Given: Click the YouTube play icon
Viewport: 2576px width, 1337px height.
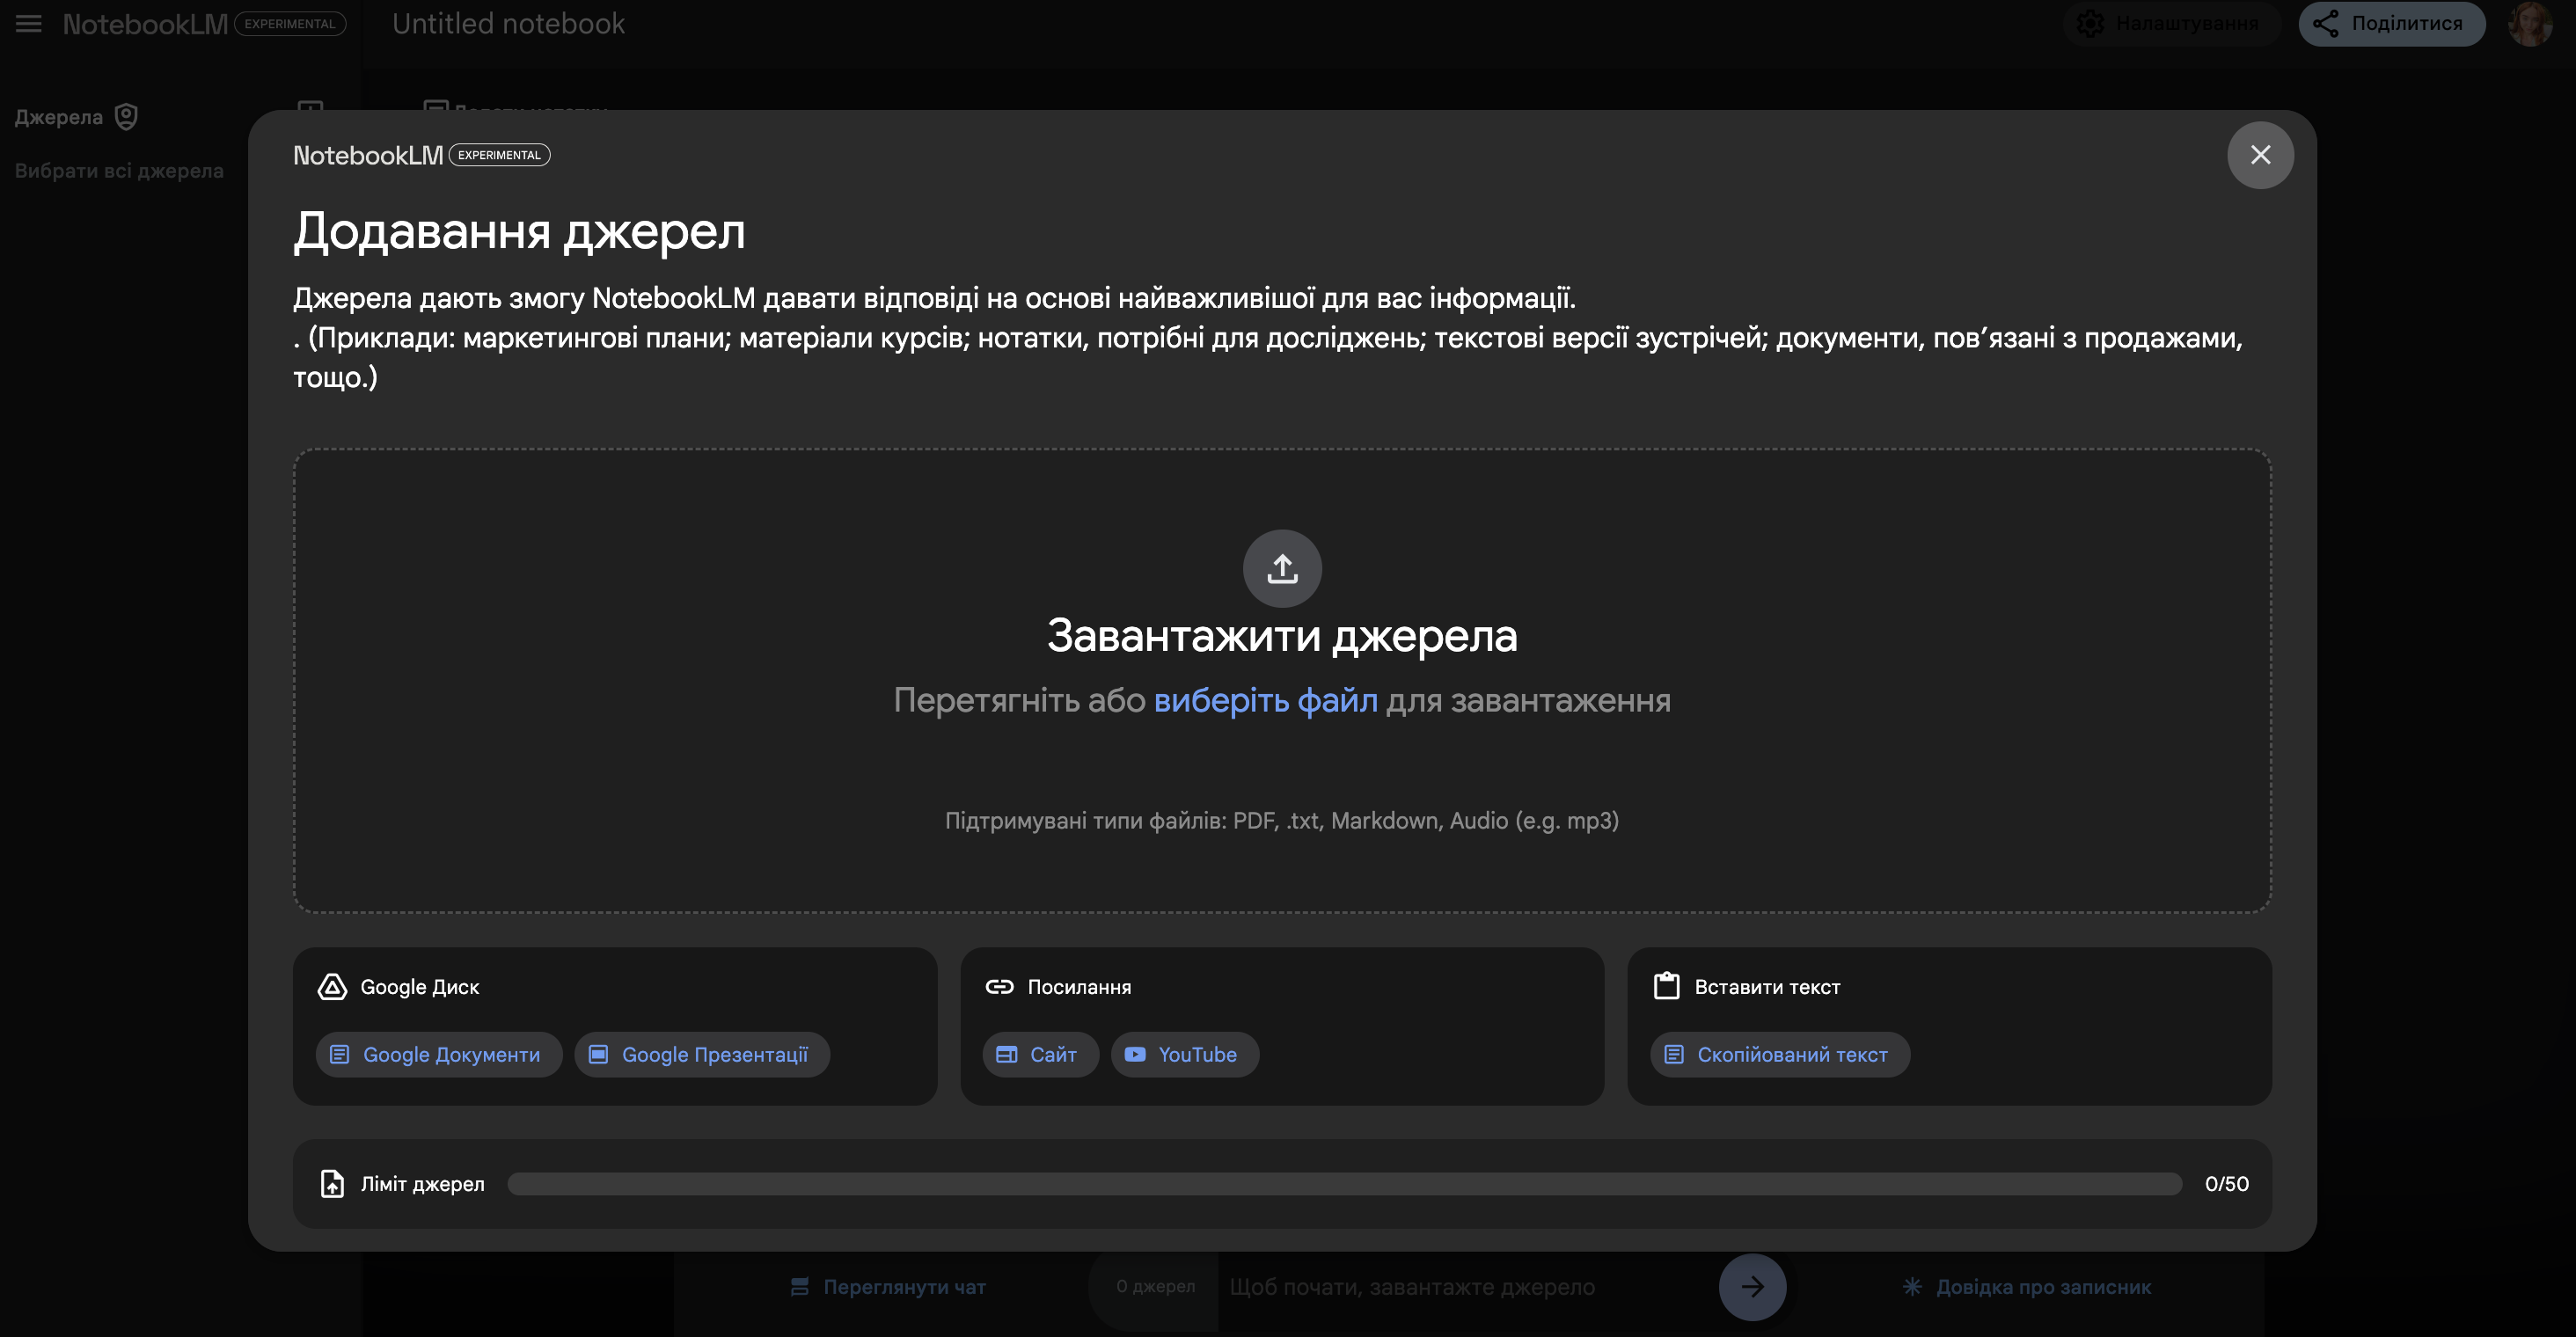Looking at the screenshot, I should [1135, 1054].
